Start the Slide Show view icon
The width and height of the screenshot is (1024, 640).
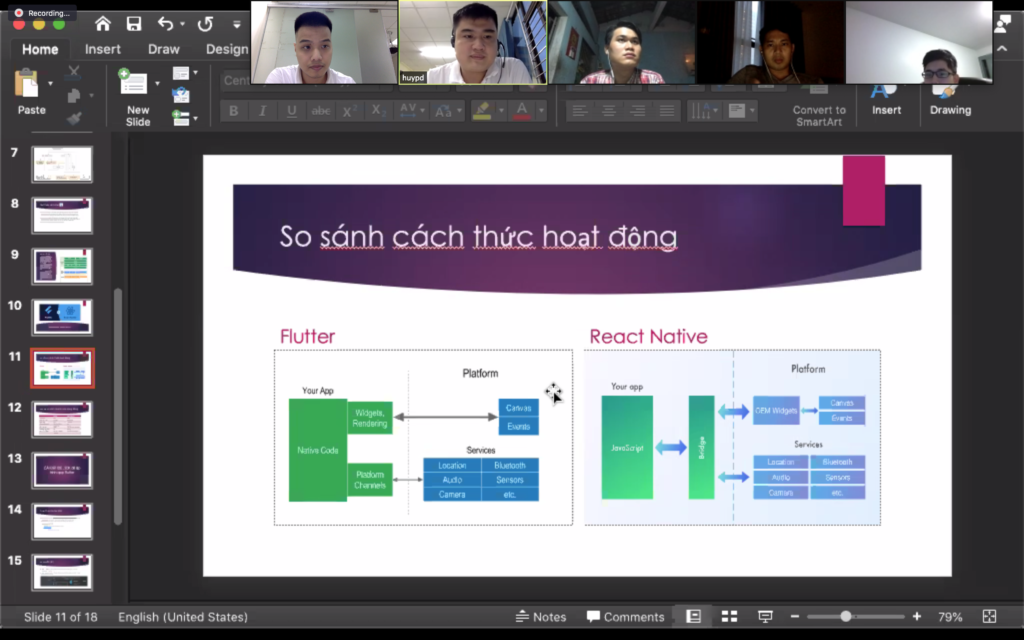pos(765,617)
